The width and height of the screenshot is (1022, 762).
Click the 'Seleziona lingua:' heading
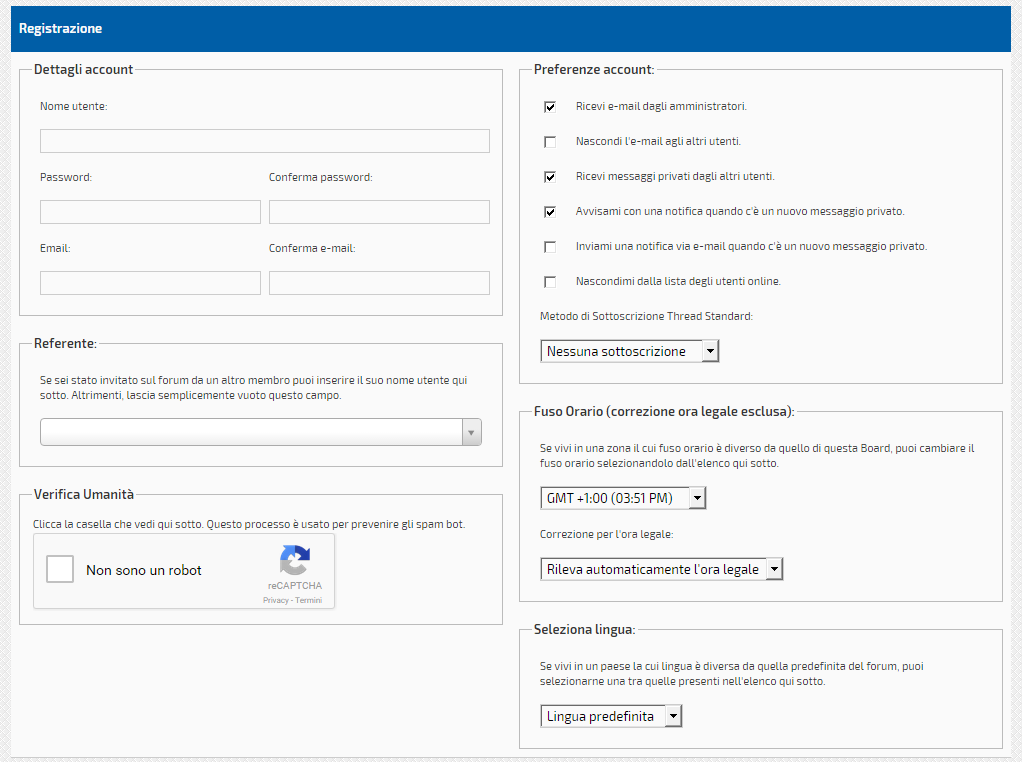pos(584,630)
